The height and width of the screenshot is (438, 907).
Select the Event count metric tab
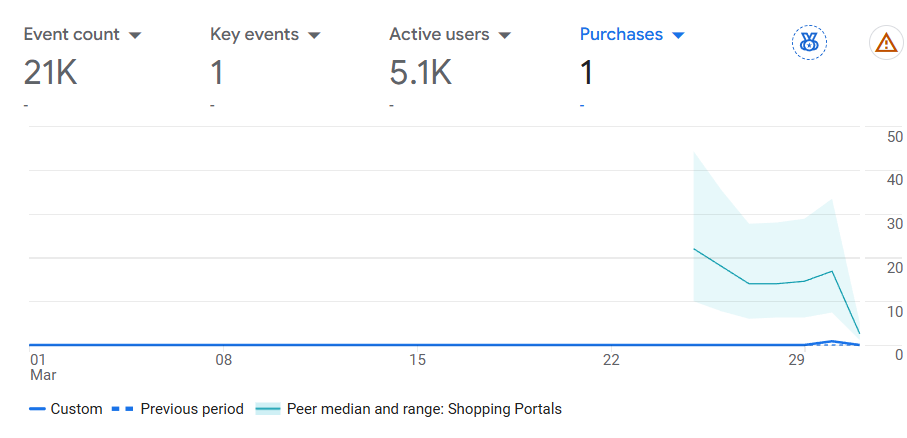pos(83,64)
